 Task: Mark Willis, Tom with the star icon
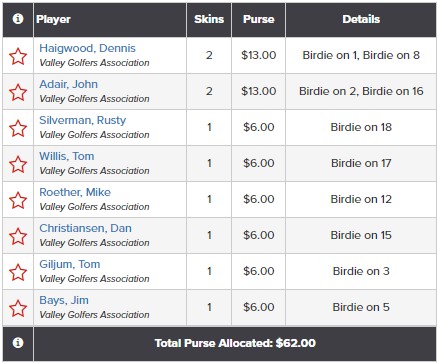pos(18,164)
